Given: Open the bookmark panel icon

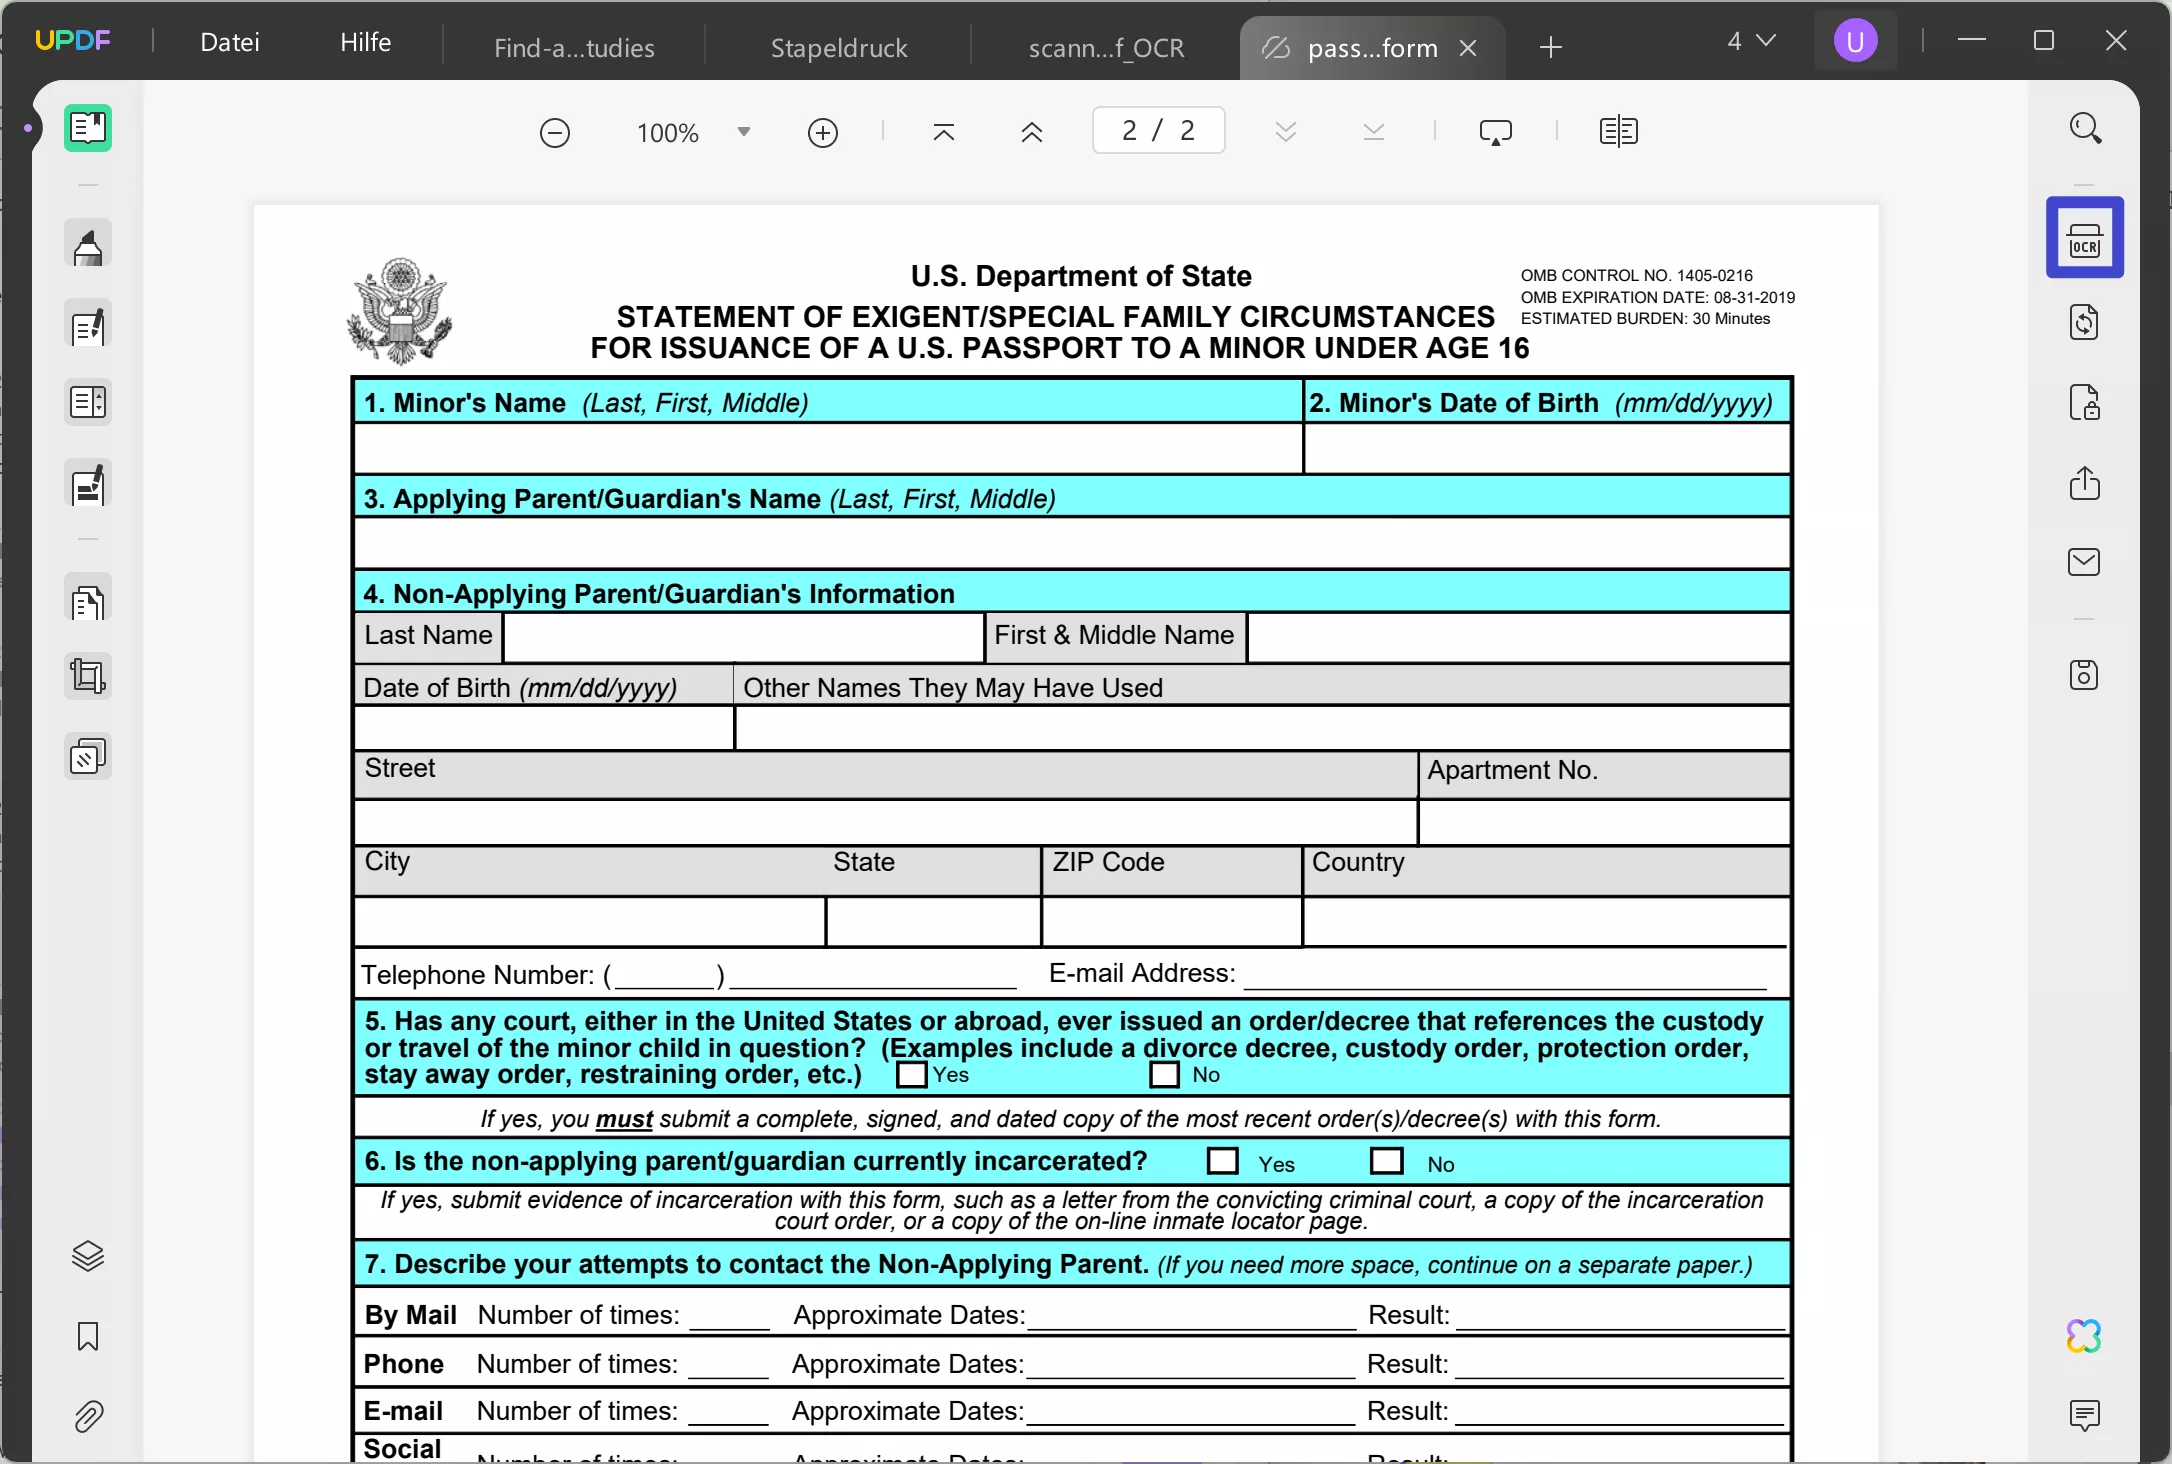Looking at the screenshot, I should click(88, 1336).
